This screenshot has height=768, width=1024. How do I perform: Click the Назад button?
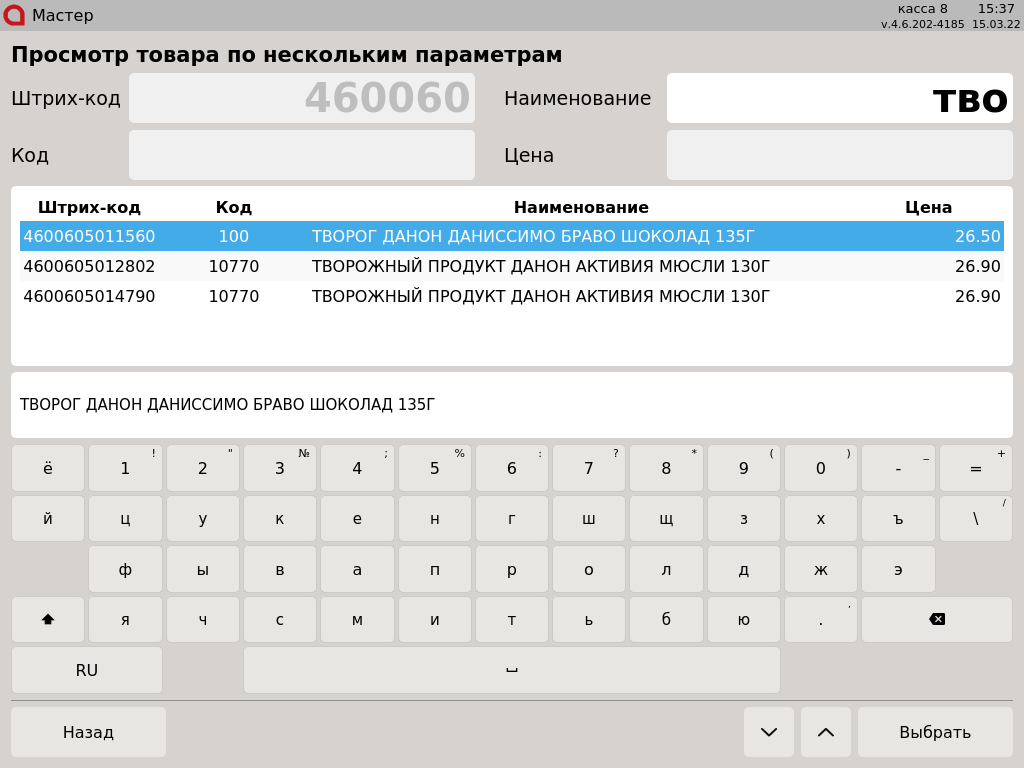click(x=88, y=732)
